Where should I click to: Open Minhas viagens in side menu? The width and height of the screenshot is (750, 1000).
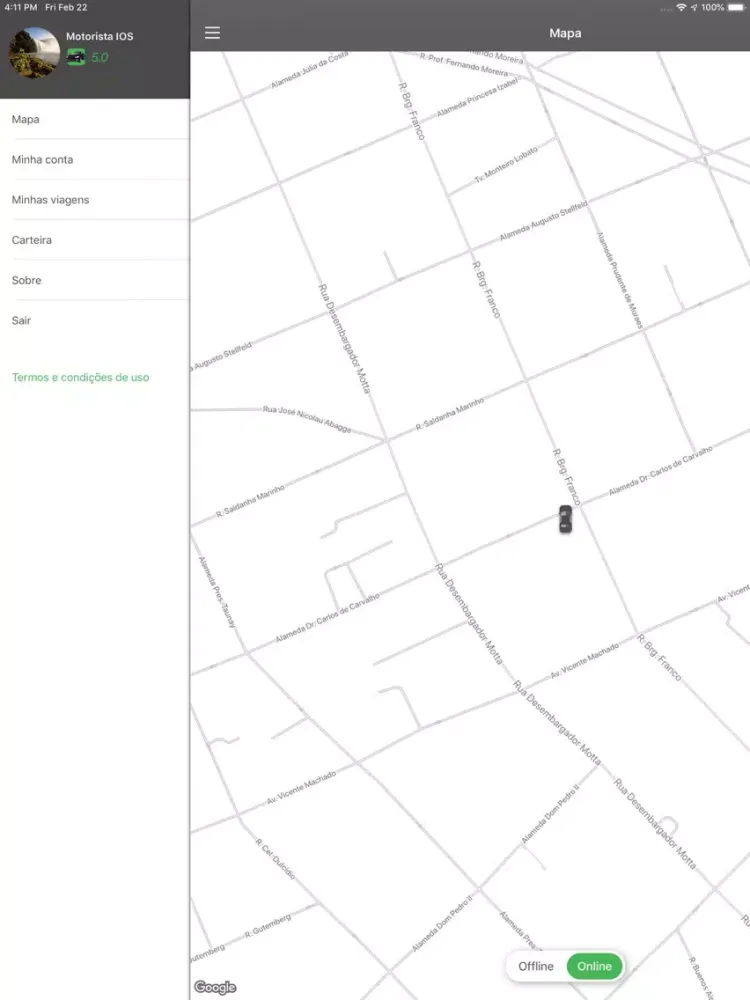point(94,200)
